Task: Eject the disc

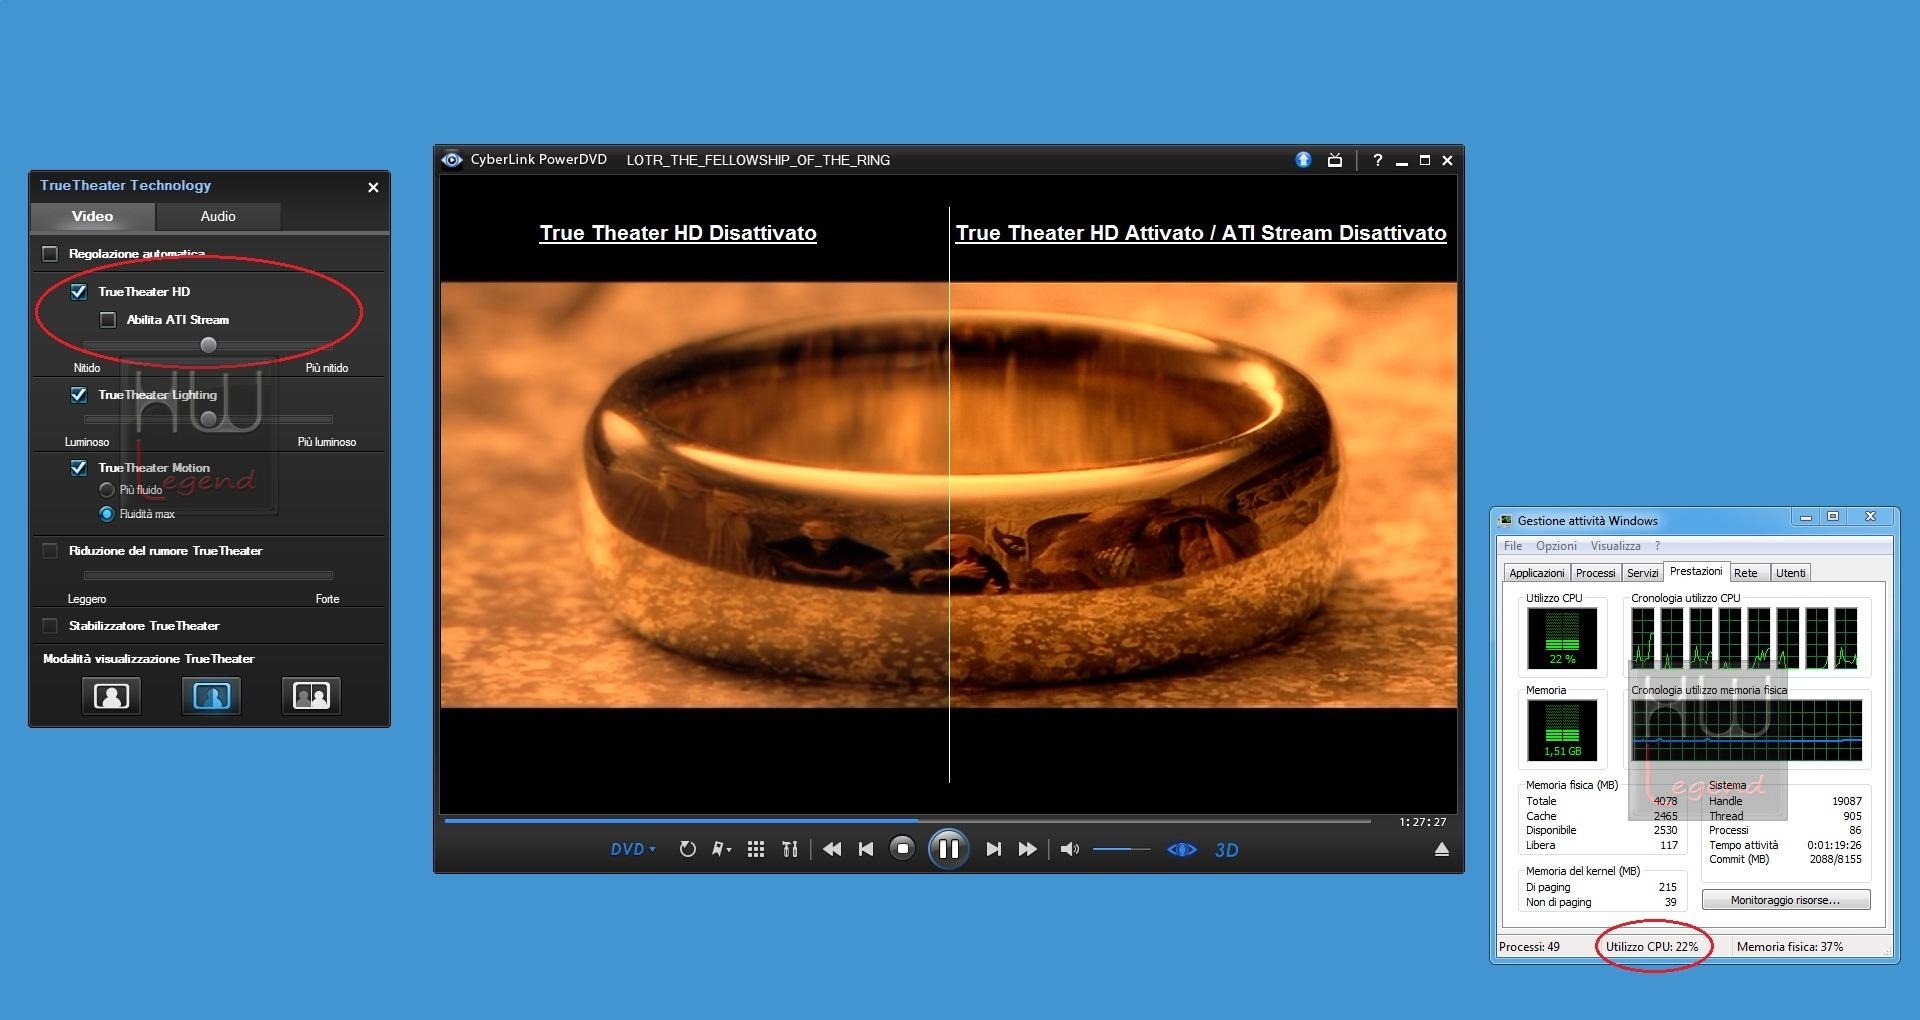Action: pyautogui.click(x=1441, y=849)
